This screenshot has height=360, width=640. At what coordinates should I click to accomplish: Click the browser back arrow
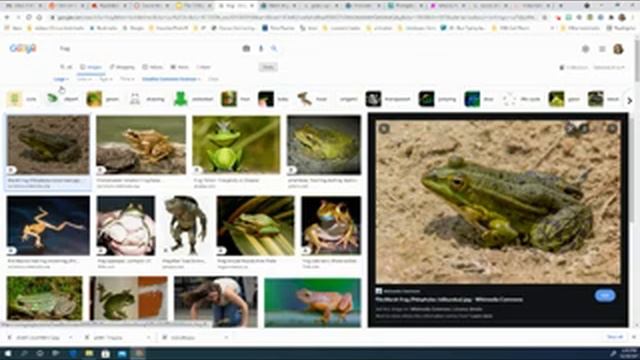tap(7, 18)
